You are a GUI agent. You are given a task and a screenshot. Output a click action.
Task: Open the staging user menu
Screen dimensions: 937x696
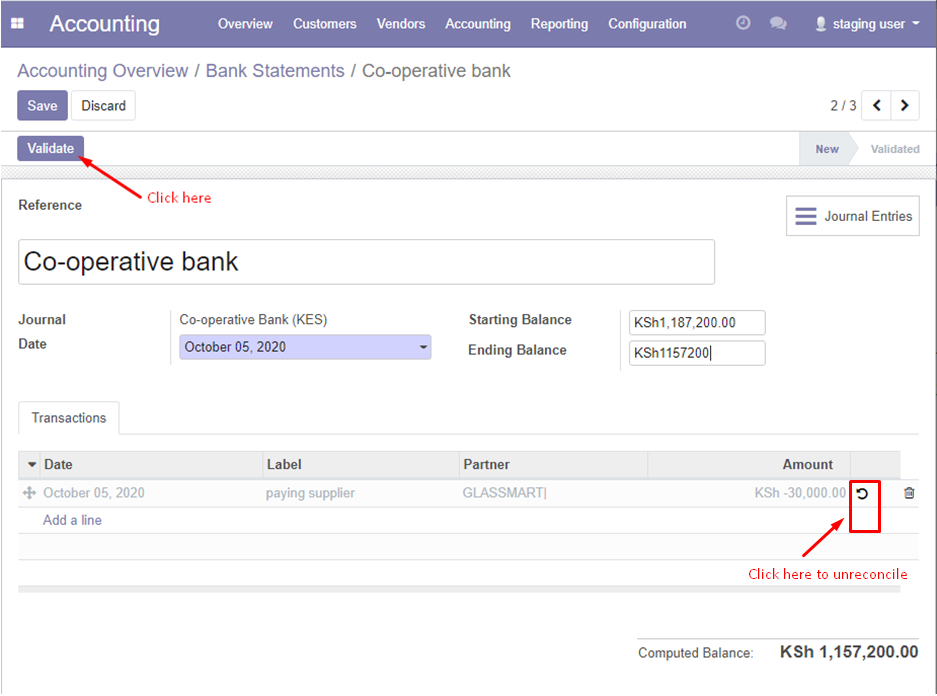(x=867, y=24)
